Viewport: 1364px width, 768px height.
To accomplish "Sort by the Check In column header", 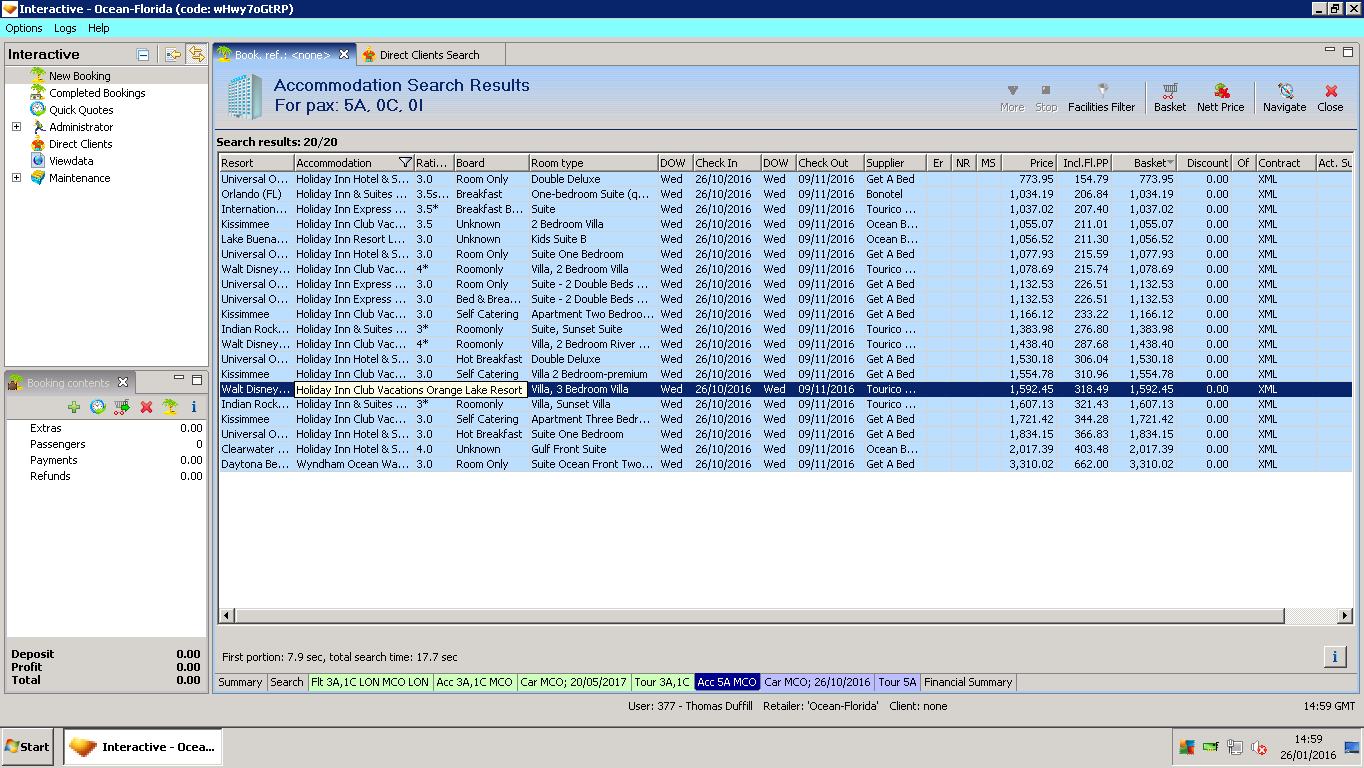I will pos(726,163).
